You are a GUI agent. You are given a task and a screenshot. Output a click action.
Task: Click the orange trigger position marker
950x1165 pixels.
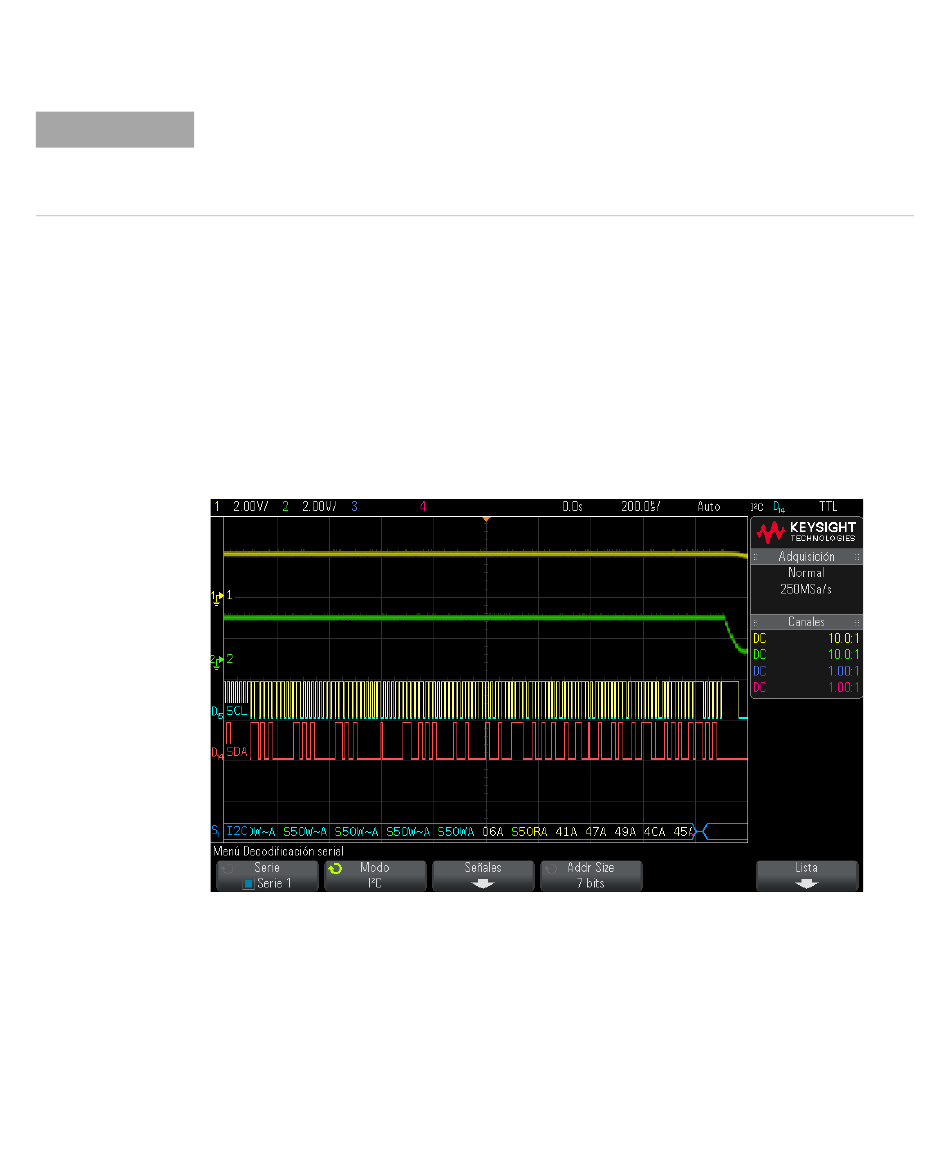pos(486,519)
